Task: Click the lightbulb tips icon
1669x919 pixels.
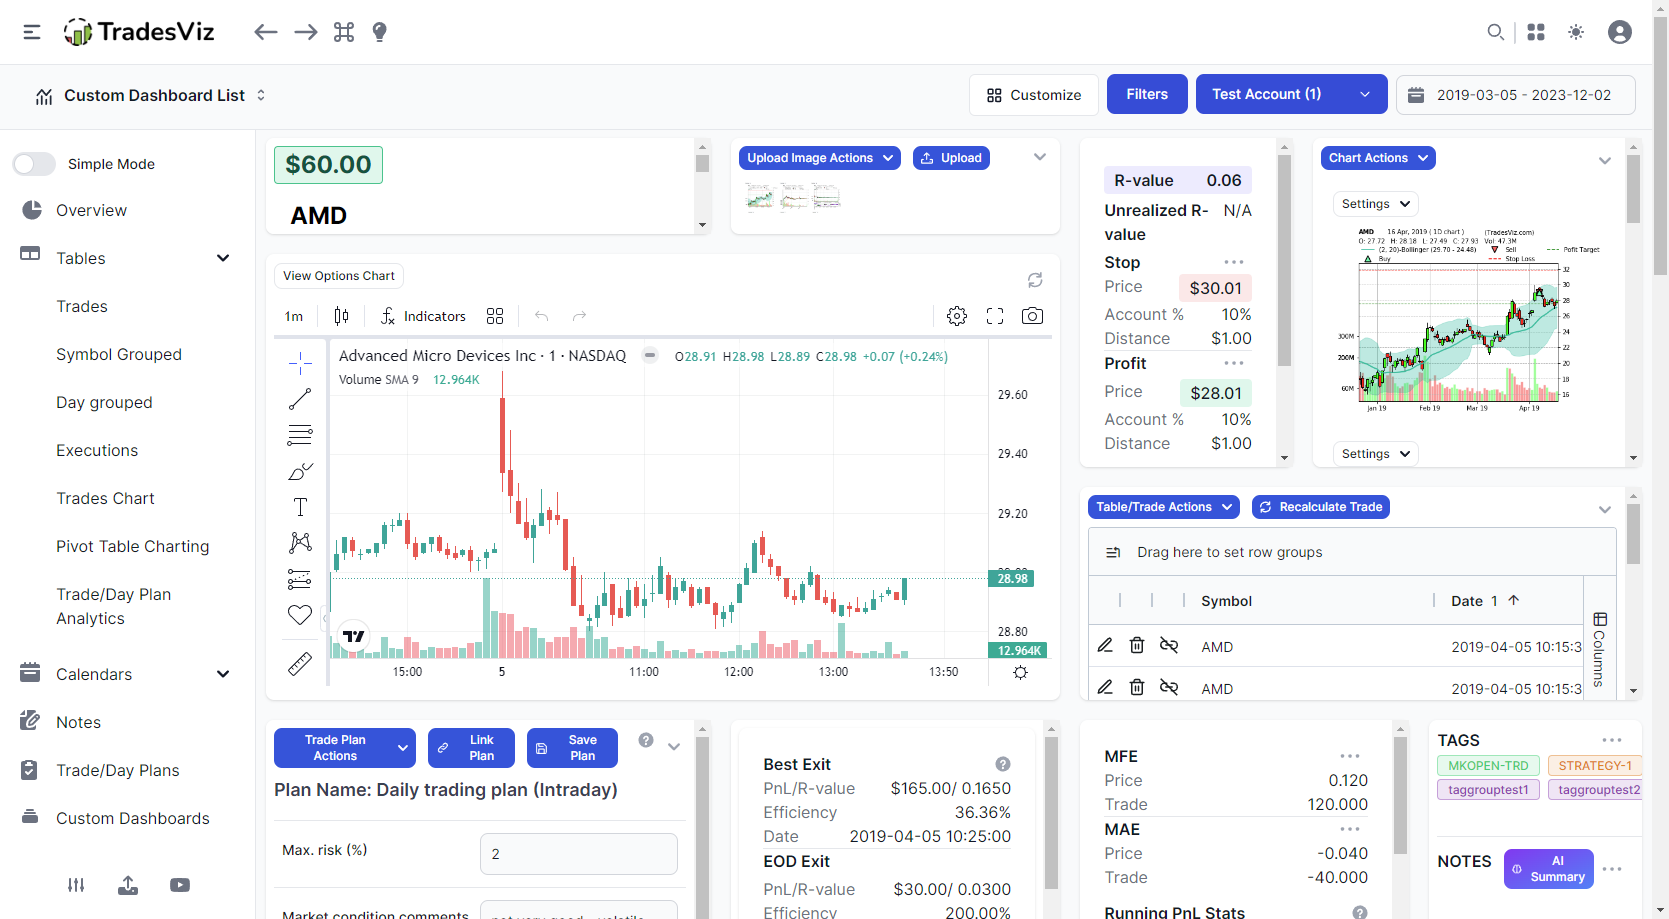Action: [x=379, y=32]
